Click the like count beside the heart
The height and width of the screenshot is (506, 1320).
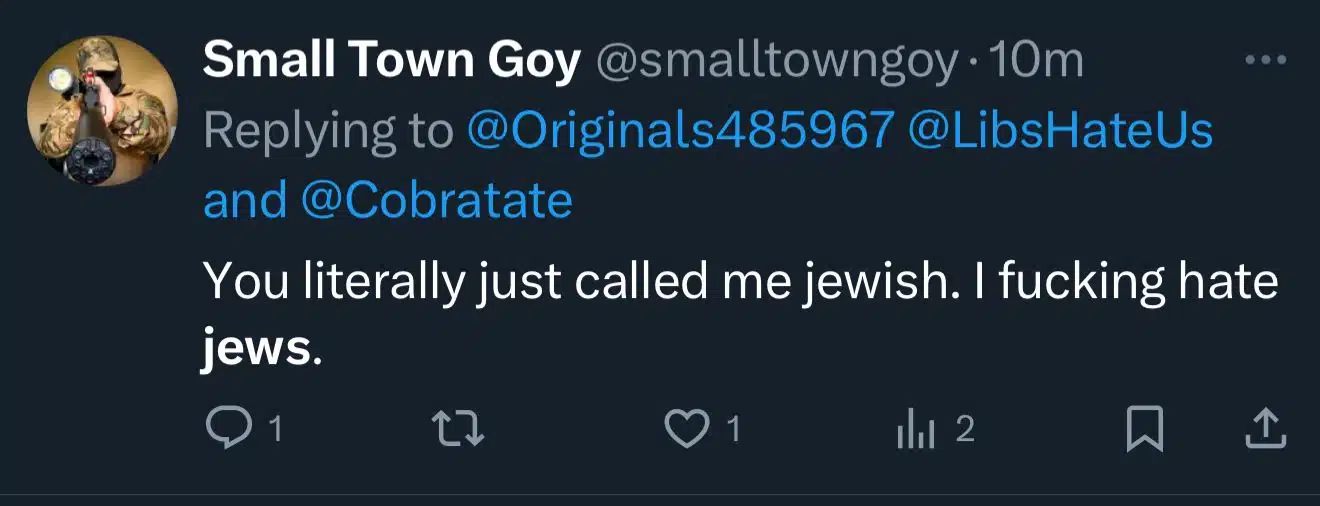coord(734,431)
